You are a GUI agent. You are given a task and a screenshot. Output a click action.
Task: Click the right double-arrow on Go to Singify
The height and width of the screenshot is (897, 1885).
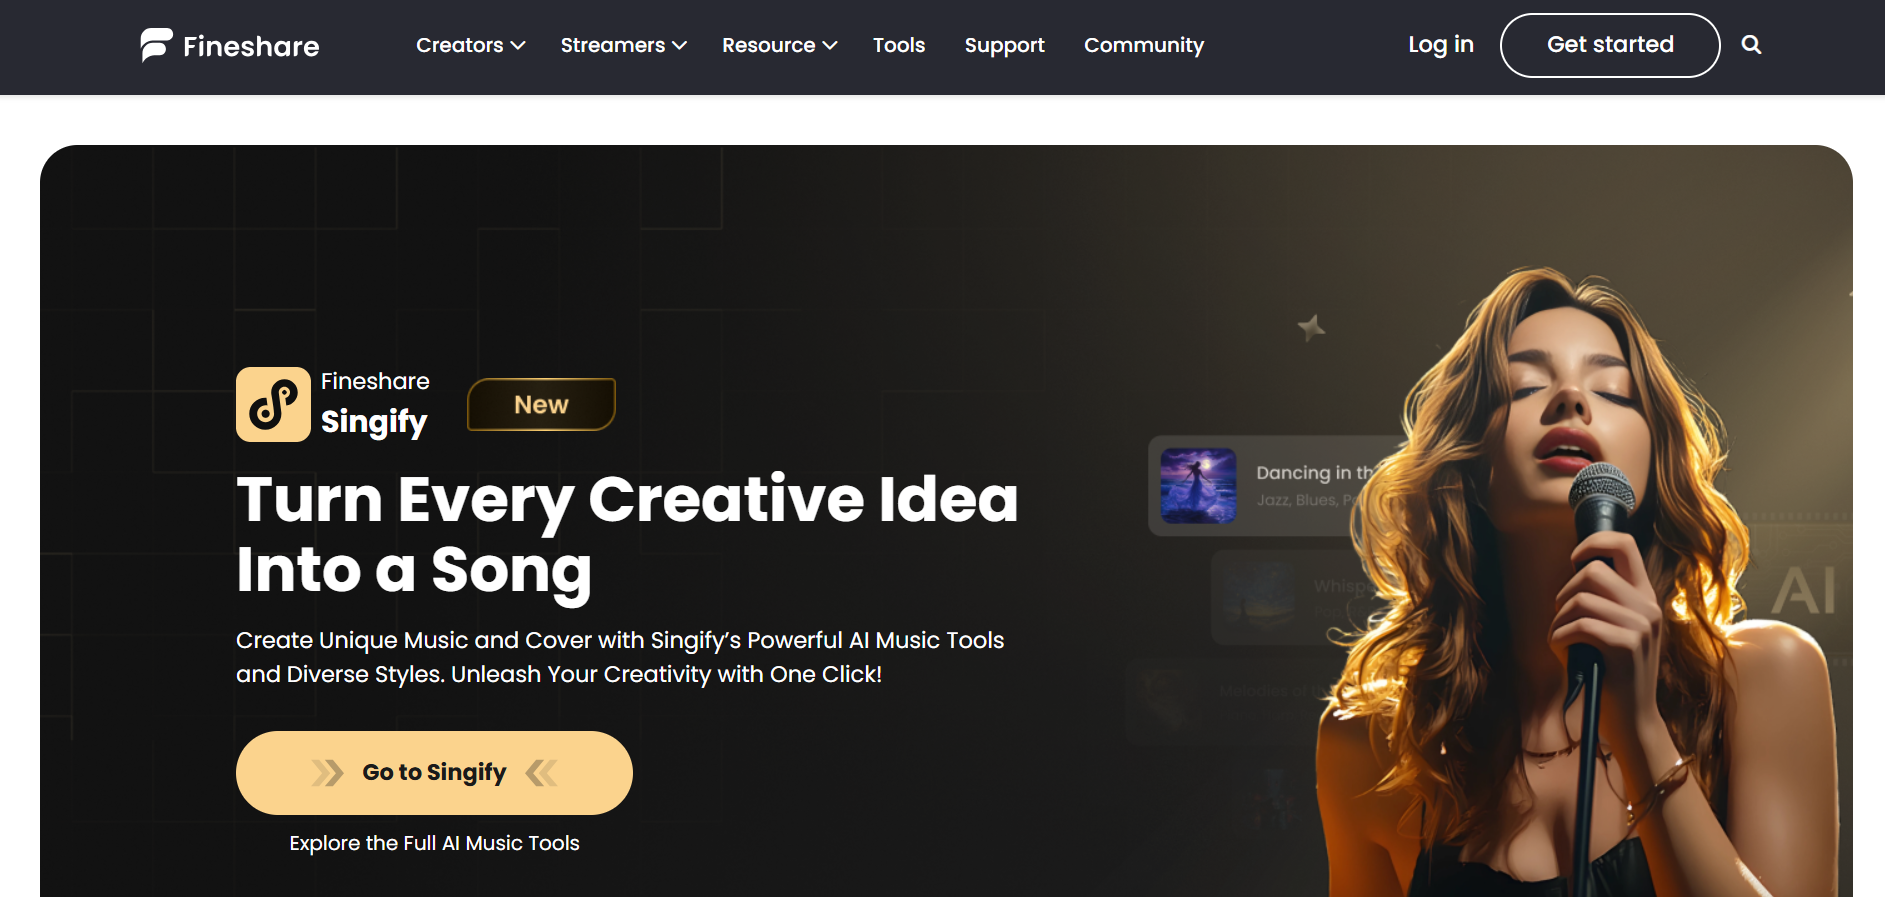tap(541, 773)
